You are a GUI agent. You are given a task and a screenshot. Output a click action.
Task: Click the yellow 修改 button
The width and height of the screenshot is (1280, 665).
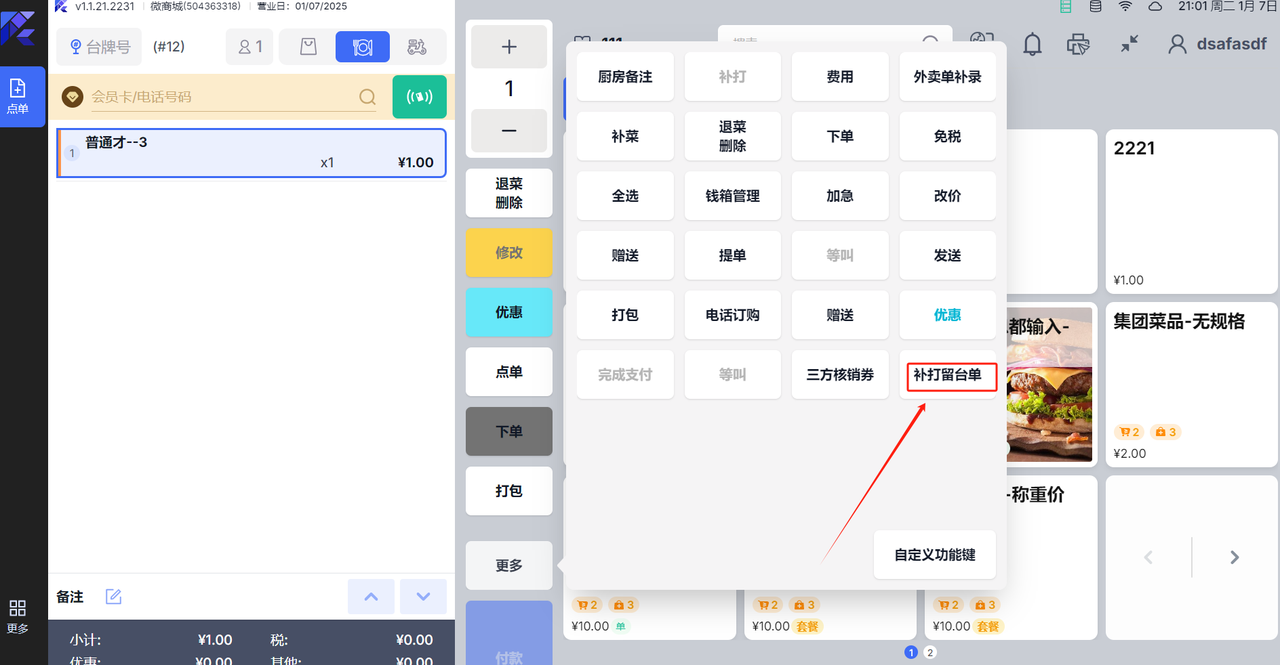[x=509, y=253]
